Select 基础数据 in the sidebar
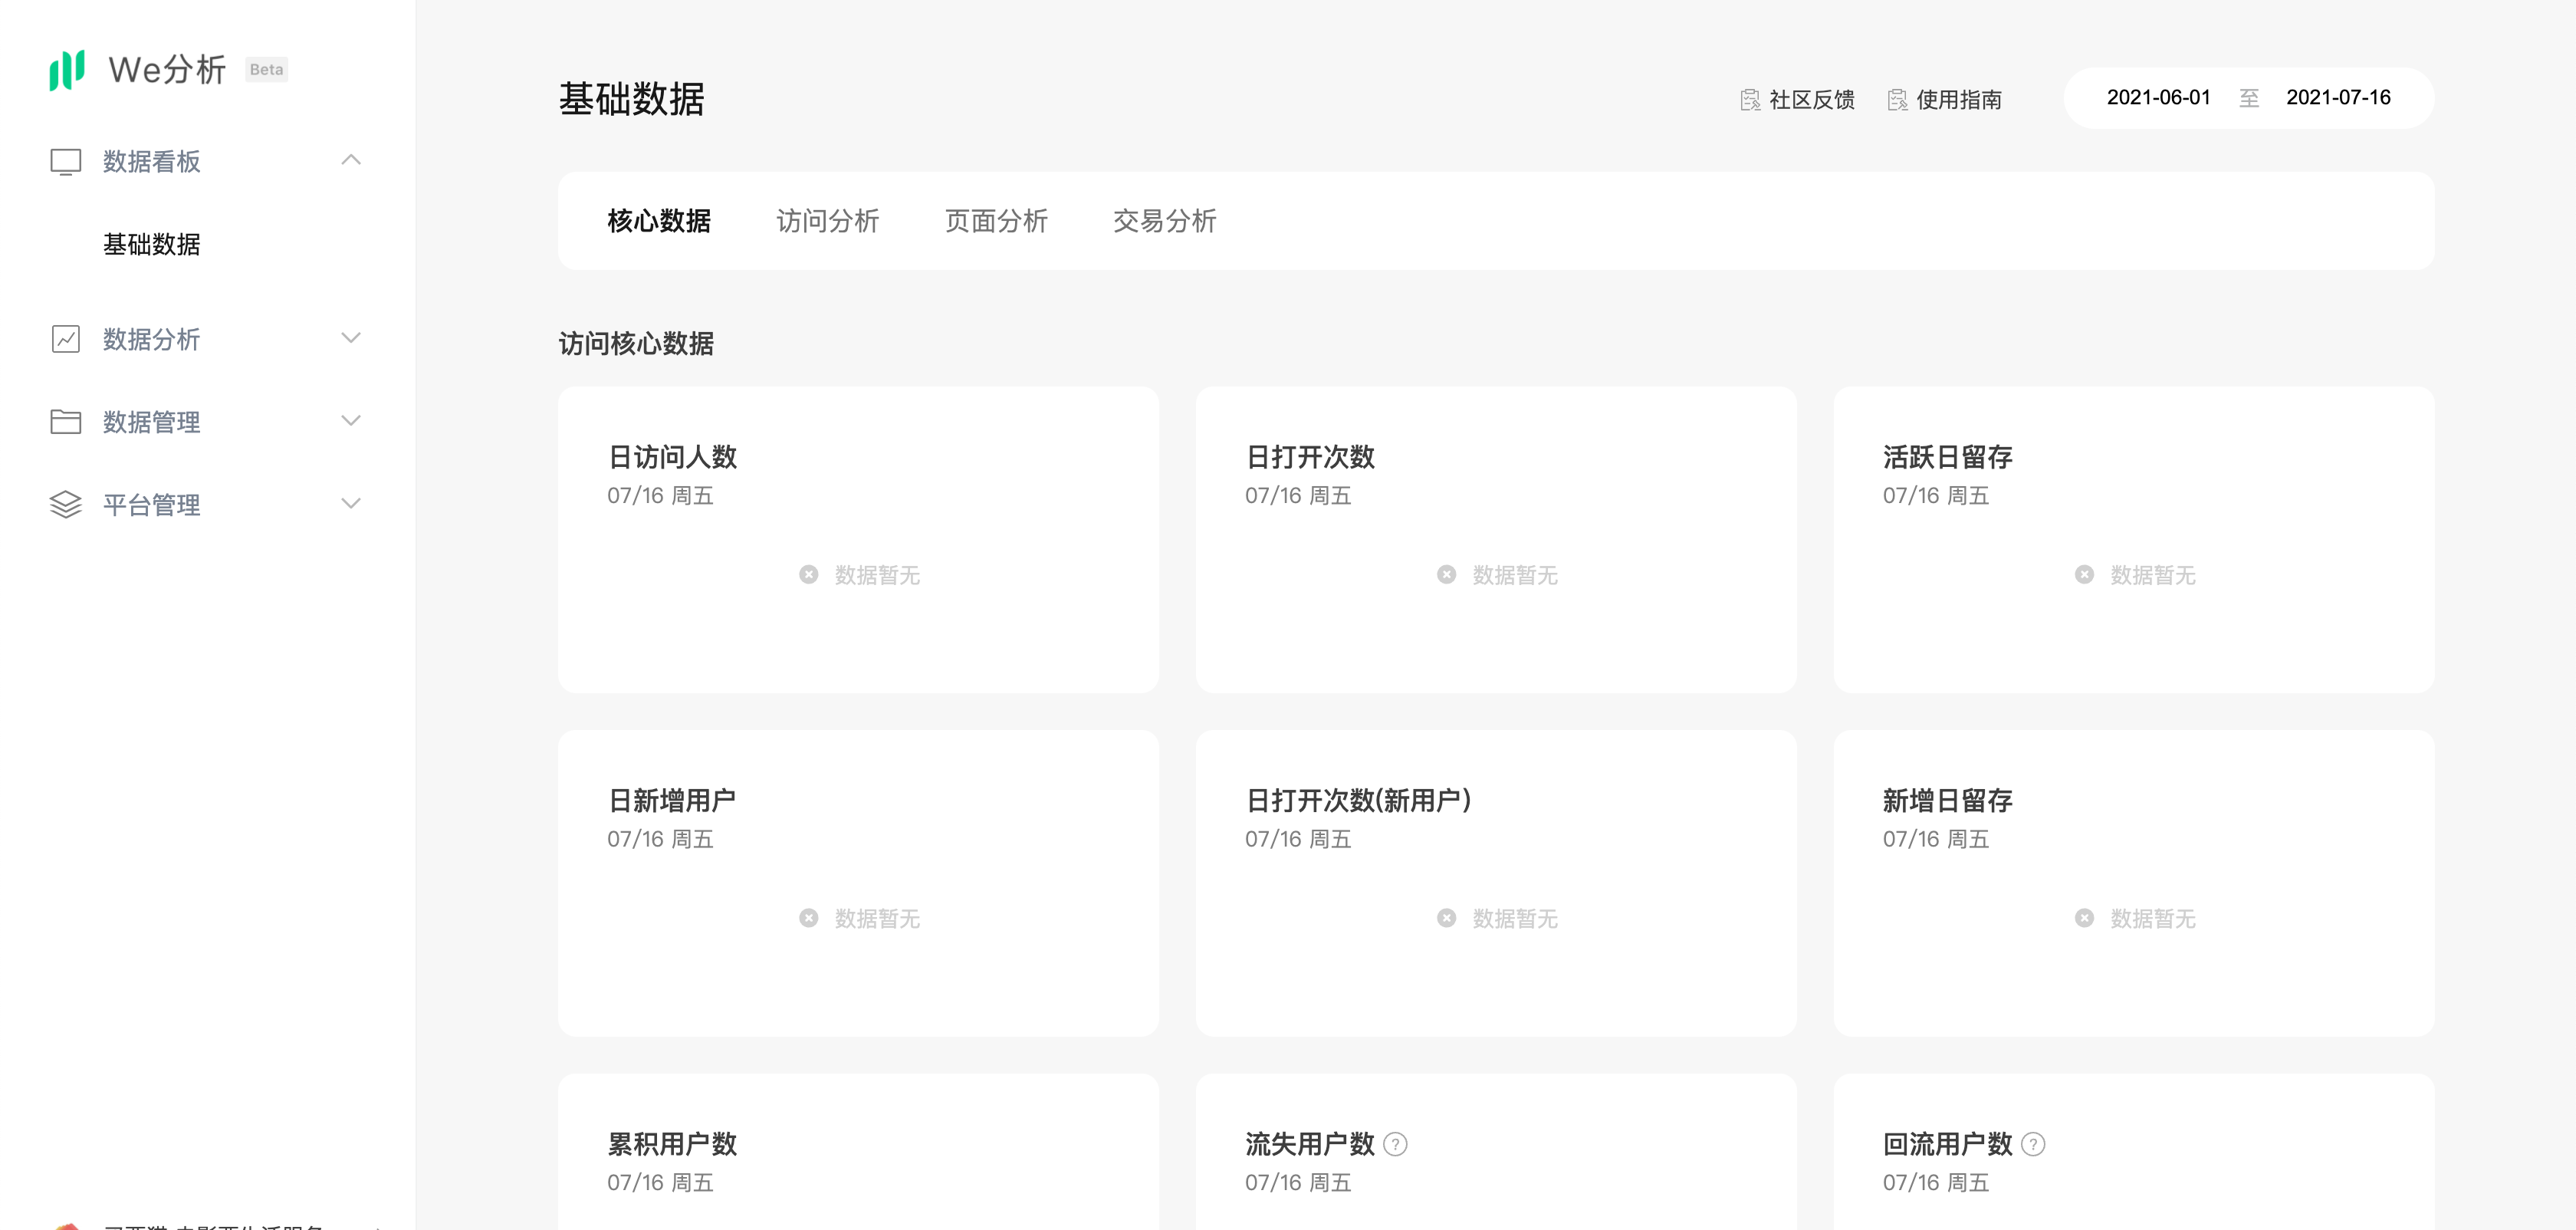 click(152, 245)
